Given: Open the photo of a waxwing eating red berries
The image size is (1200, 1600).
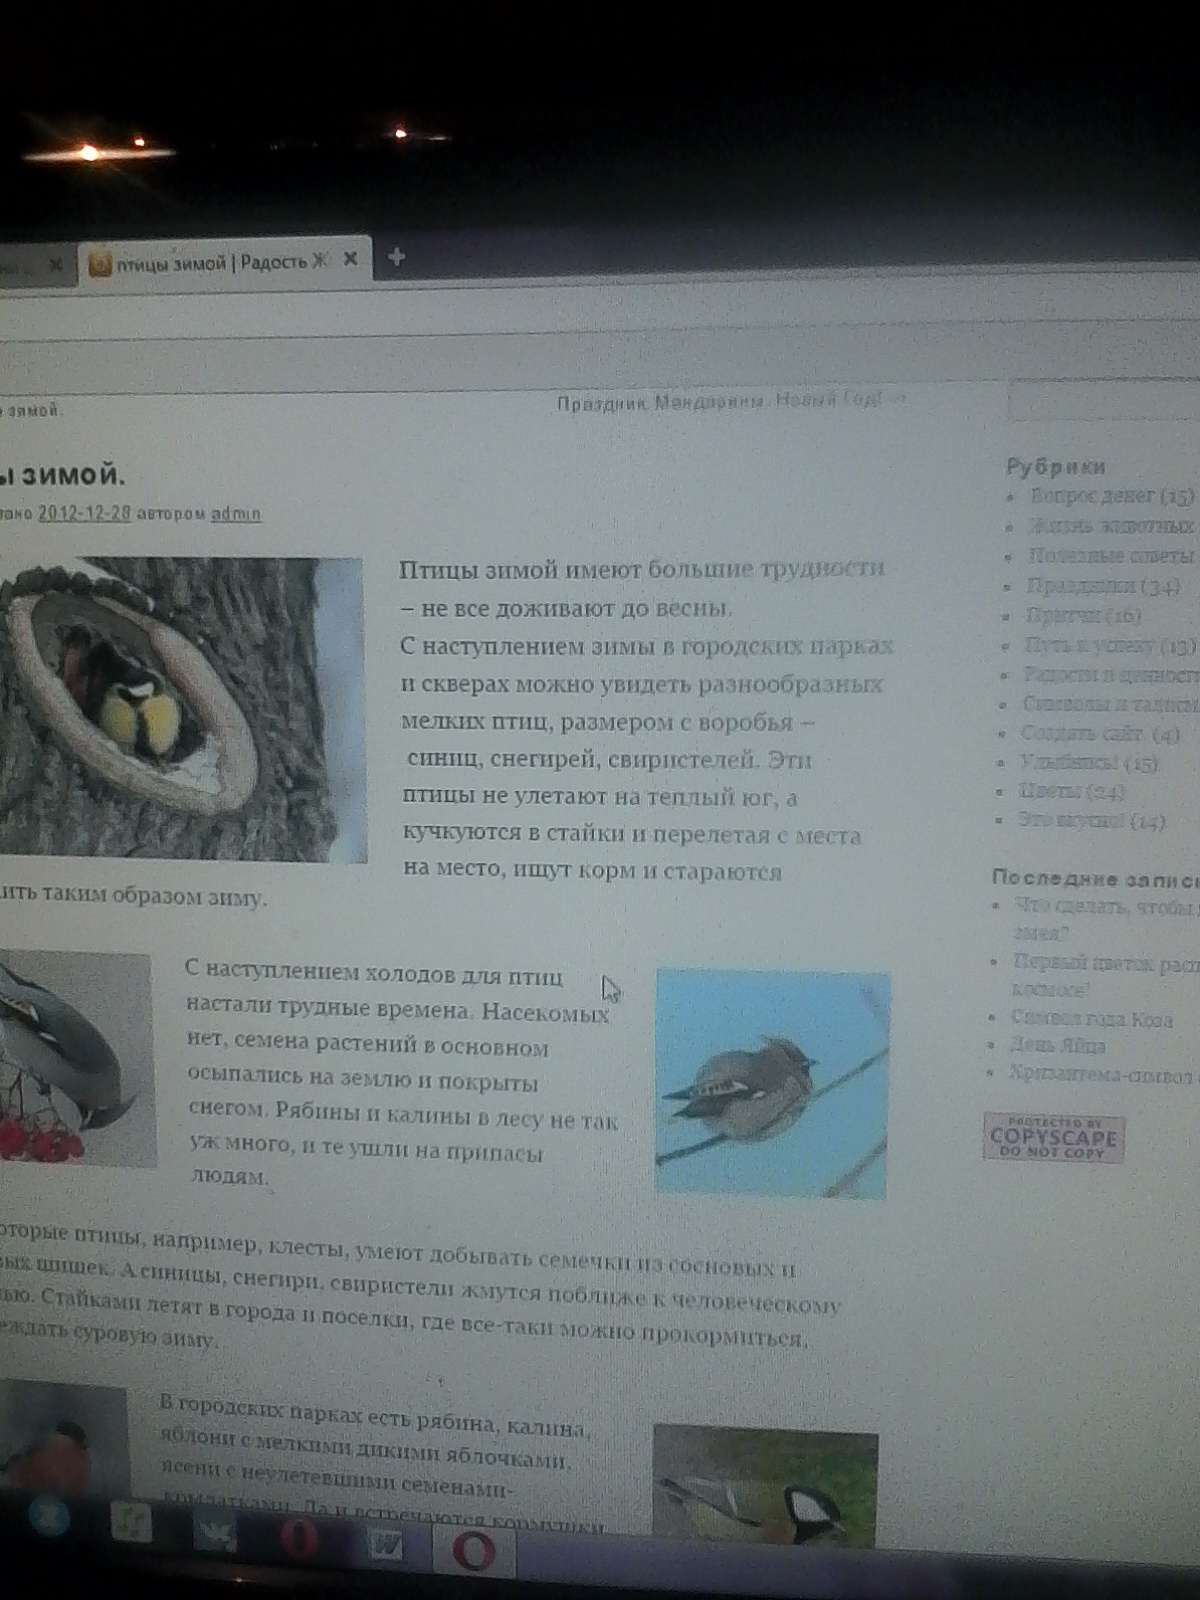Looking at the screenshot, I should point(77,1059).
